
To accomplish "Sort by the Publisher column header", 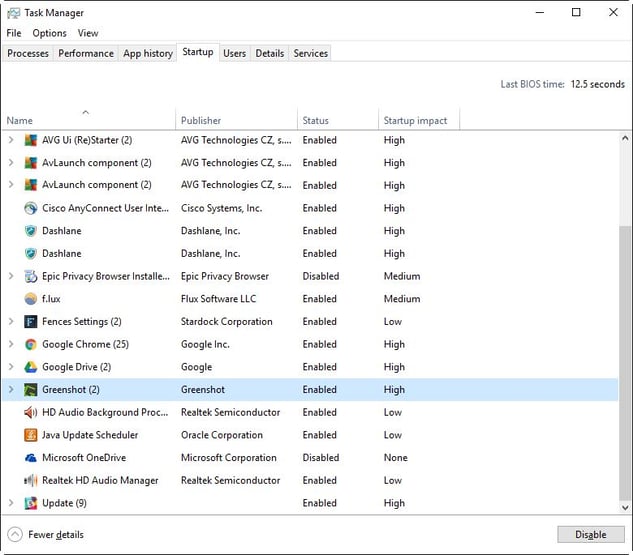I will coord(237,120).
